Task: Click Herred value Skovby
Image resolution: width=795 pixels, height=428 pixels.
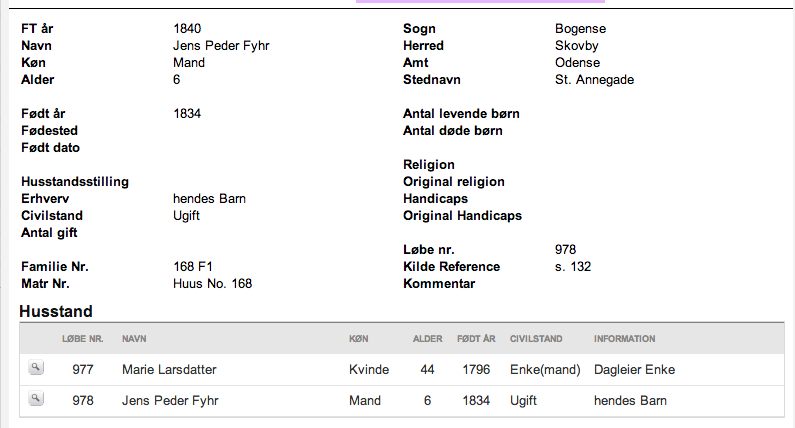Action: point(576,46)
